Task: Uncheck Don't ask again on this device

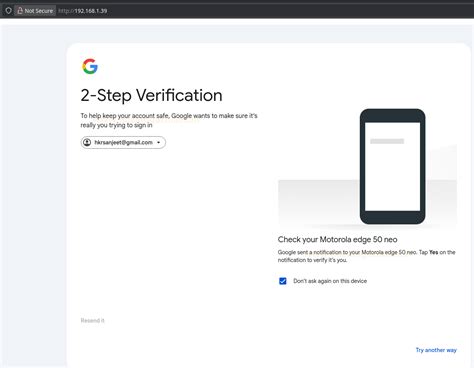Action: coord(283,281)
